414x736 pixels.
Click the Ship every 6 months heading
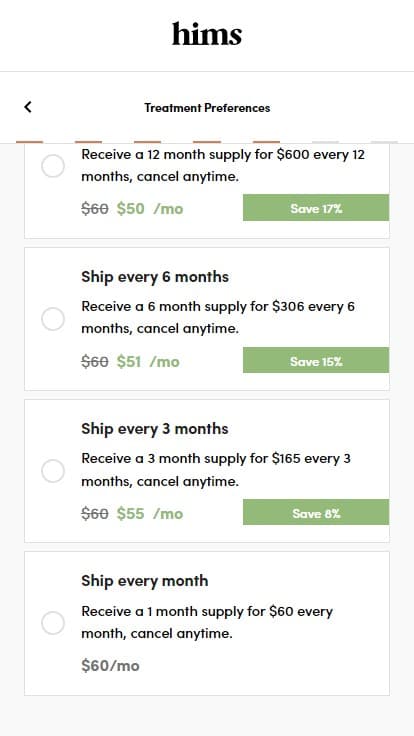[x=155, y=276]
